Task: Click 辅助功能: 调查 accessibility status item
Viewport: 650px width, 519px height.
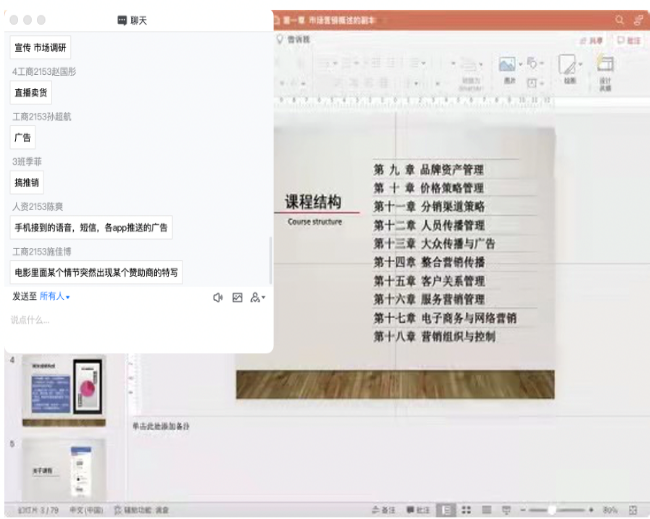Action: coord(141,509)
